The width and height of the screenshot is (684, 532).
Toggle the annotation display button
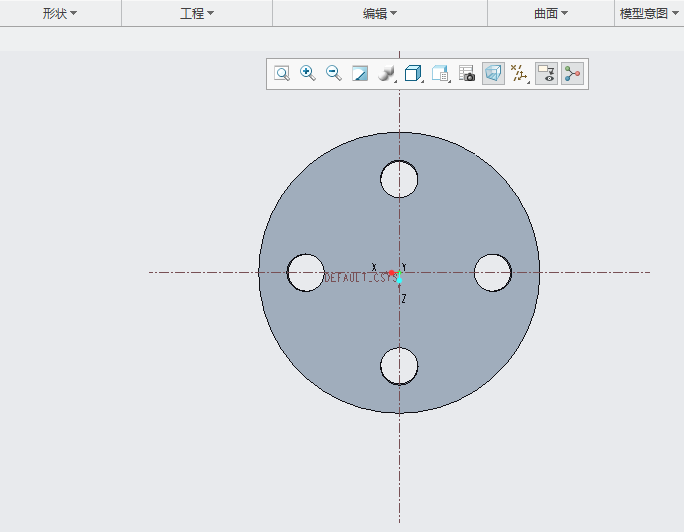546,73
